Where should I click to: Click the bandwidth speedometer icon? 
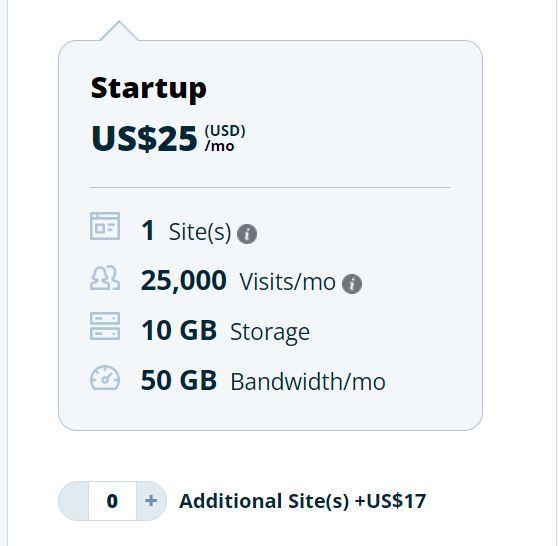point(105,378)
